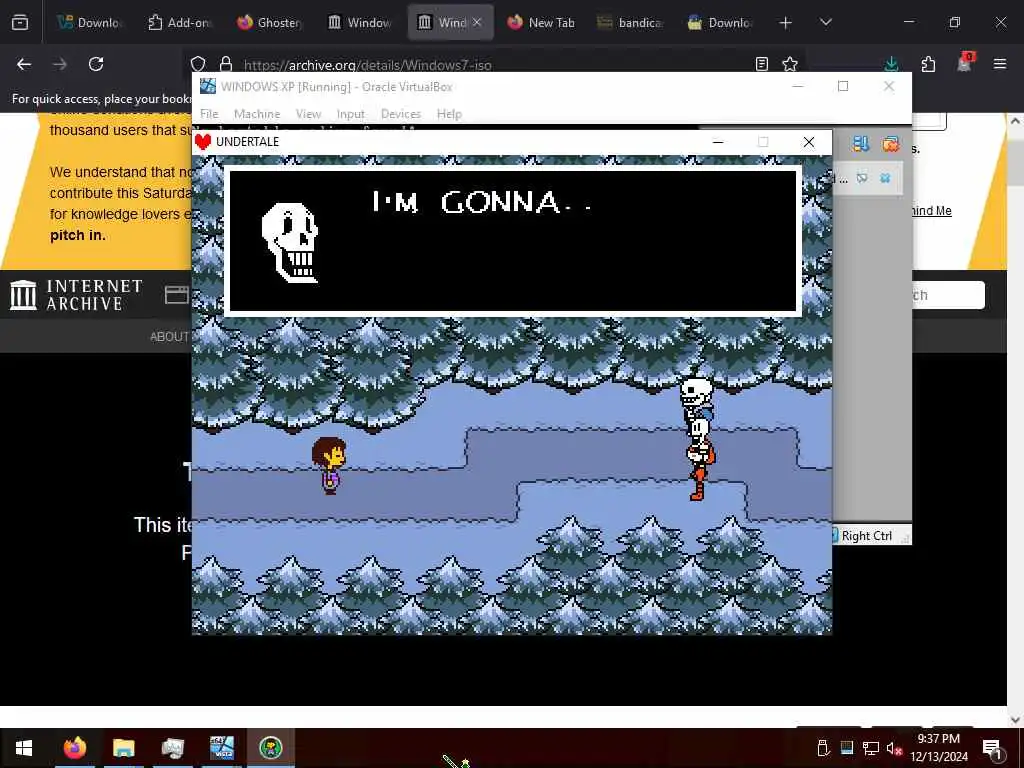Open VirtualBox Help menu
The image size is (1024, 768).
coord(449,114)
